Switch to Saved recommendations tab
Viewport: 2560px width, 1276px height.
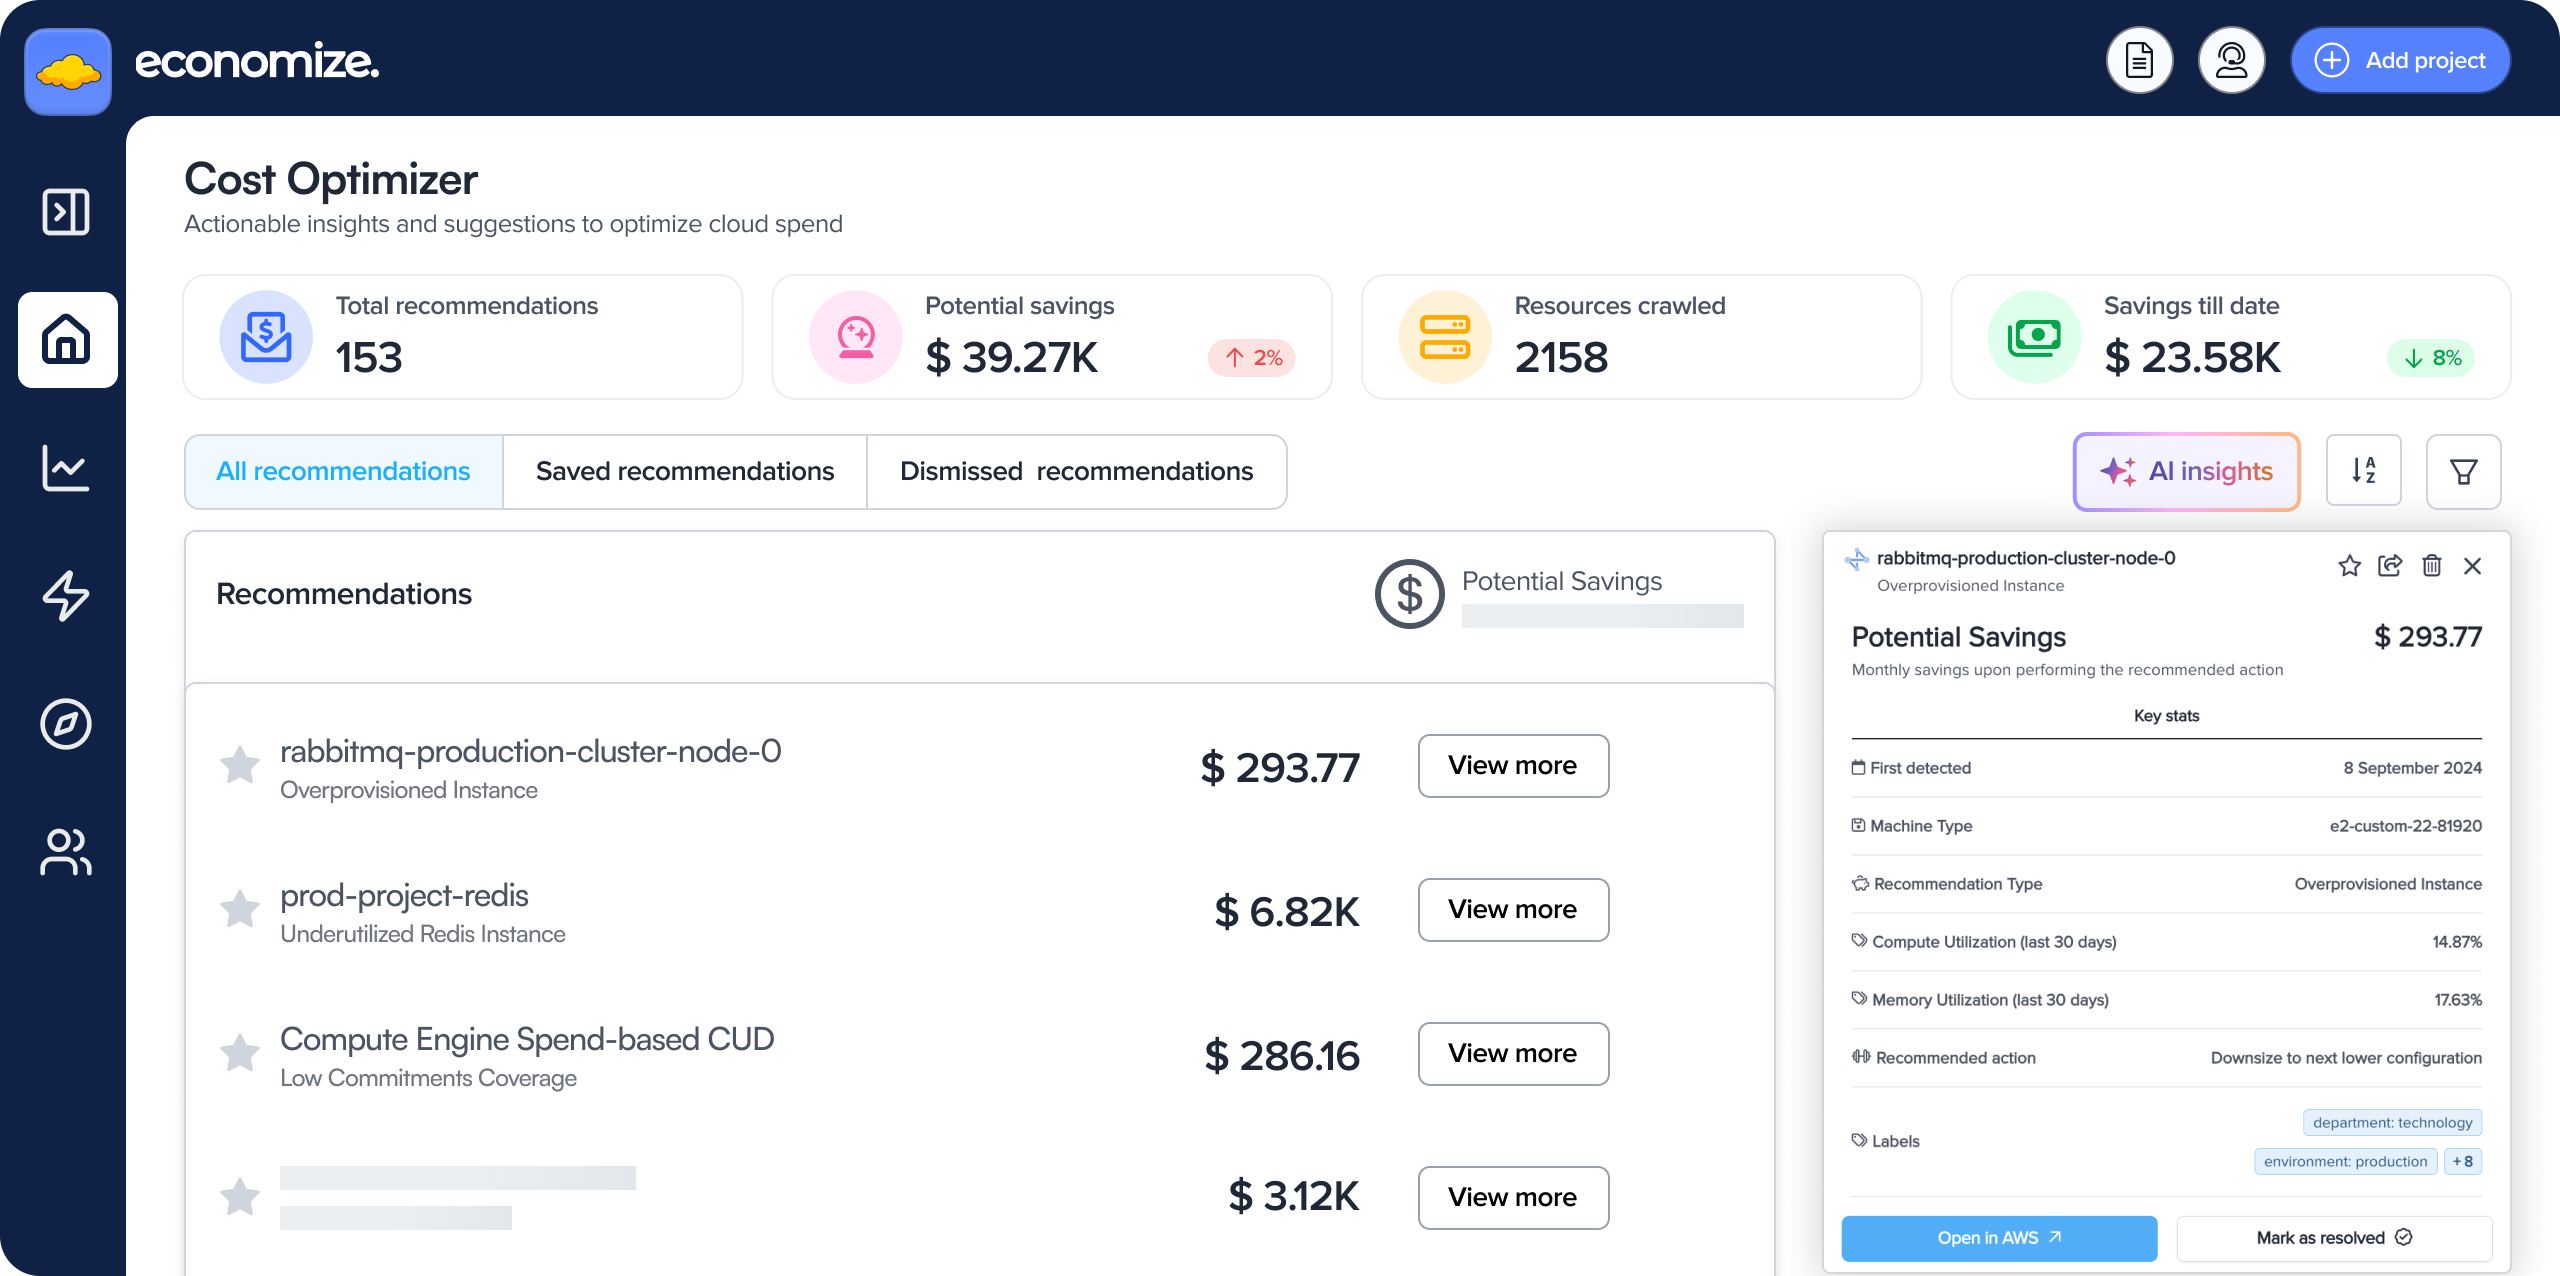click(x=684, y=471)
